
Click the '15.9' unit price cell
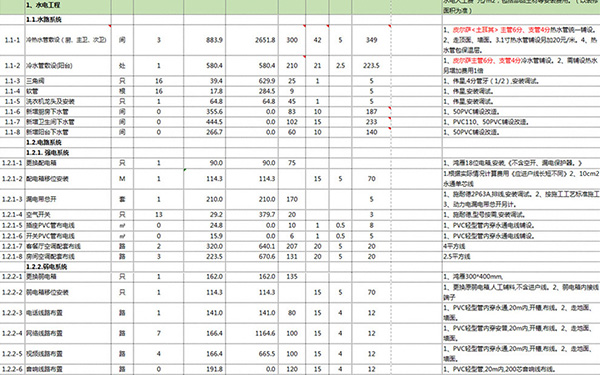pyautogui.click(x=204, y=236)
